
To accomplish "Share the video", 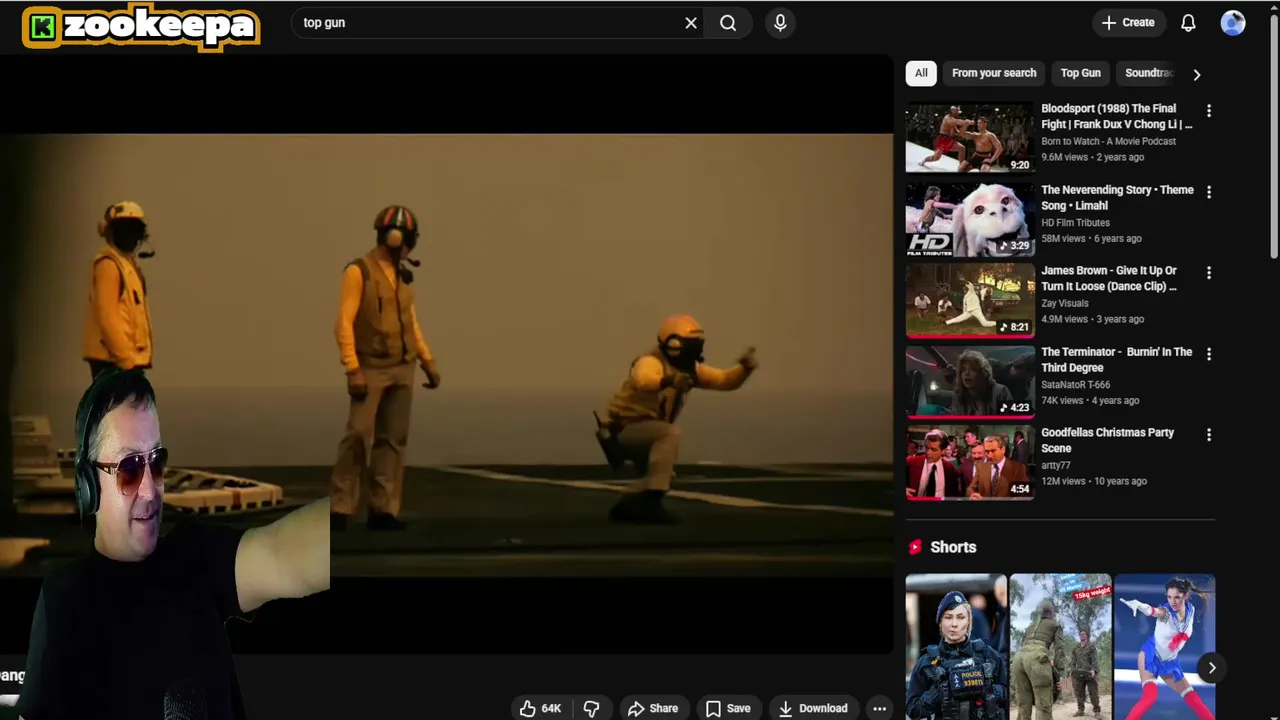I will (x=653, y=708).
